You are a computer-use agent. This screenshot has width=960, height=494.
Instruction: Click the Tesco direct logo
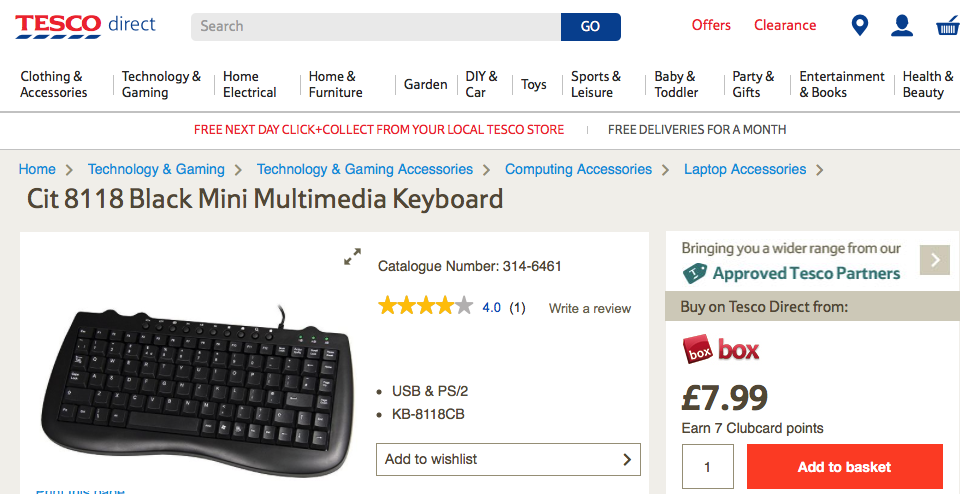(x=85, y=25)
